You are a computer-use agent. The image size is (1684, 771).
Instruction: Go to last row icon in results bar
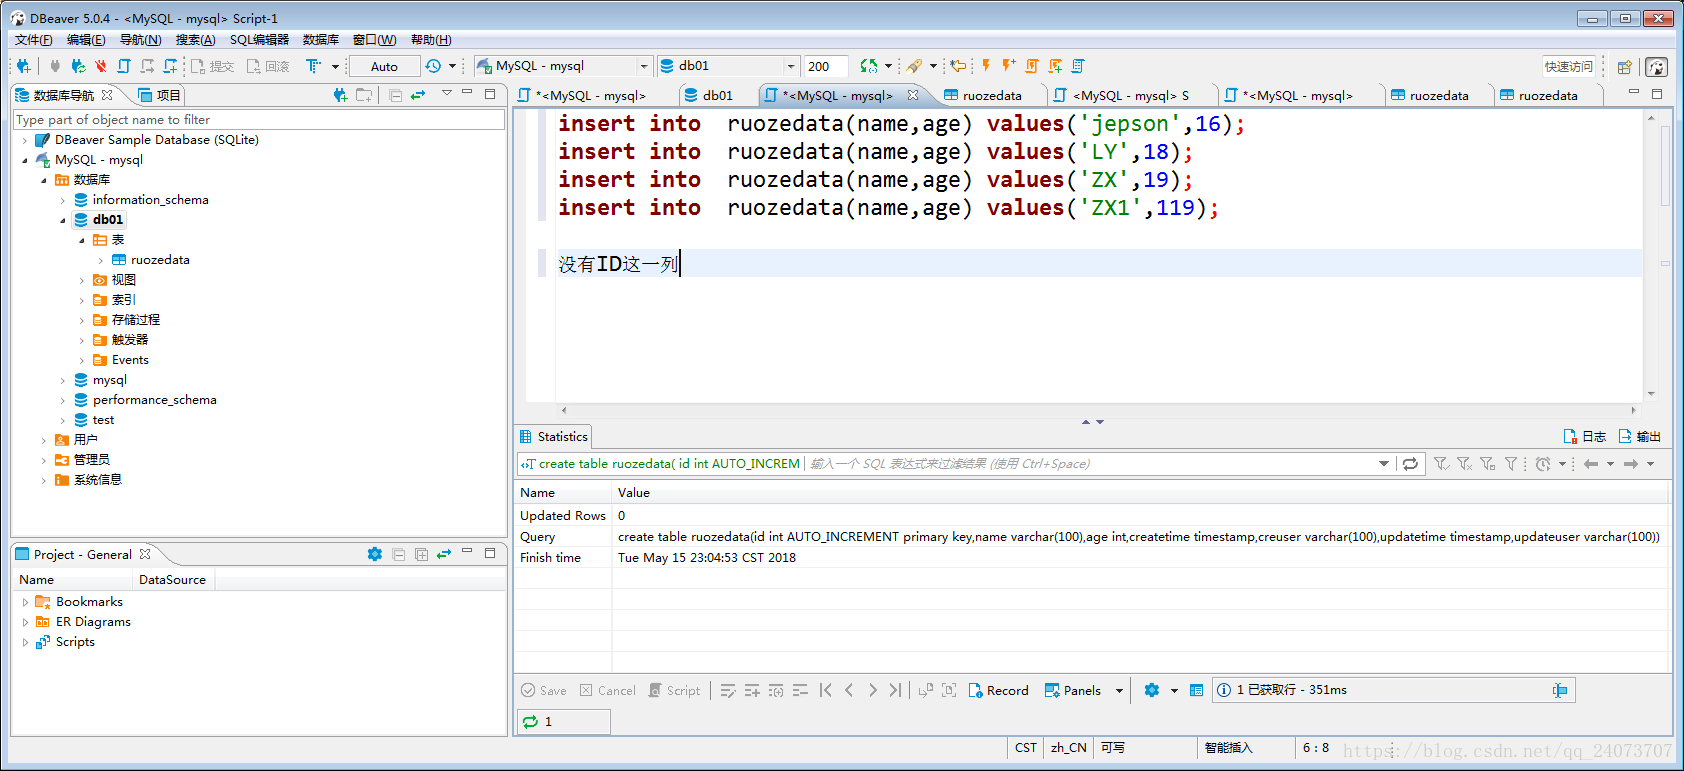pyautogui.click(x=895, y=690)
